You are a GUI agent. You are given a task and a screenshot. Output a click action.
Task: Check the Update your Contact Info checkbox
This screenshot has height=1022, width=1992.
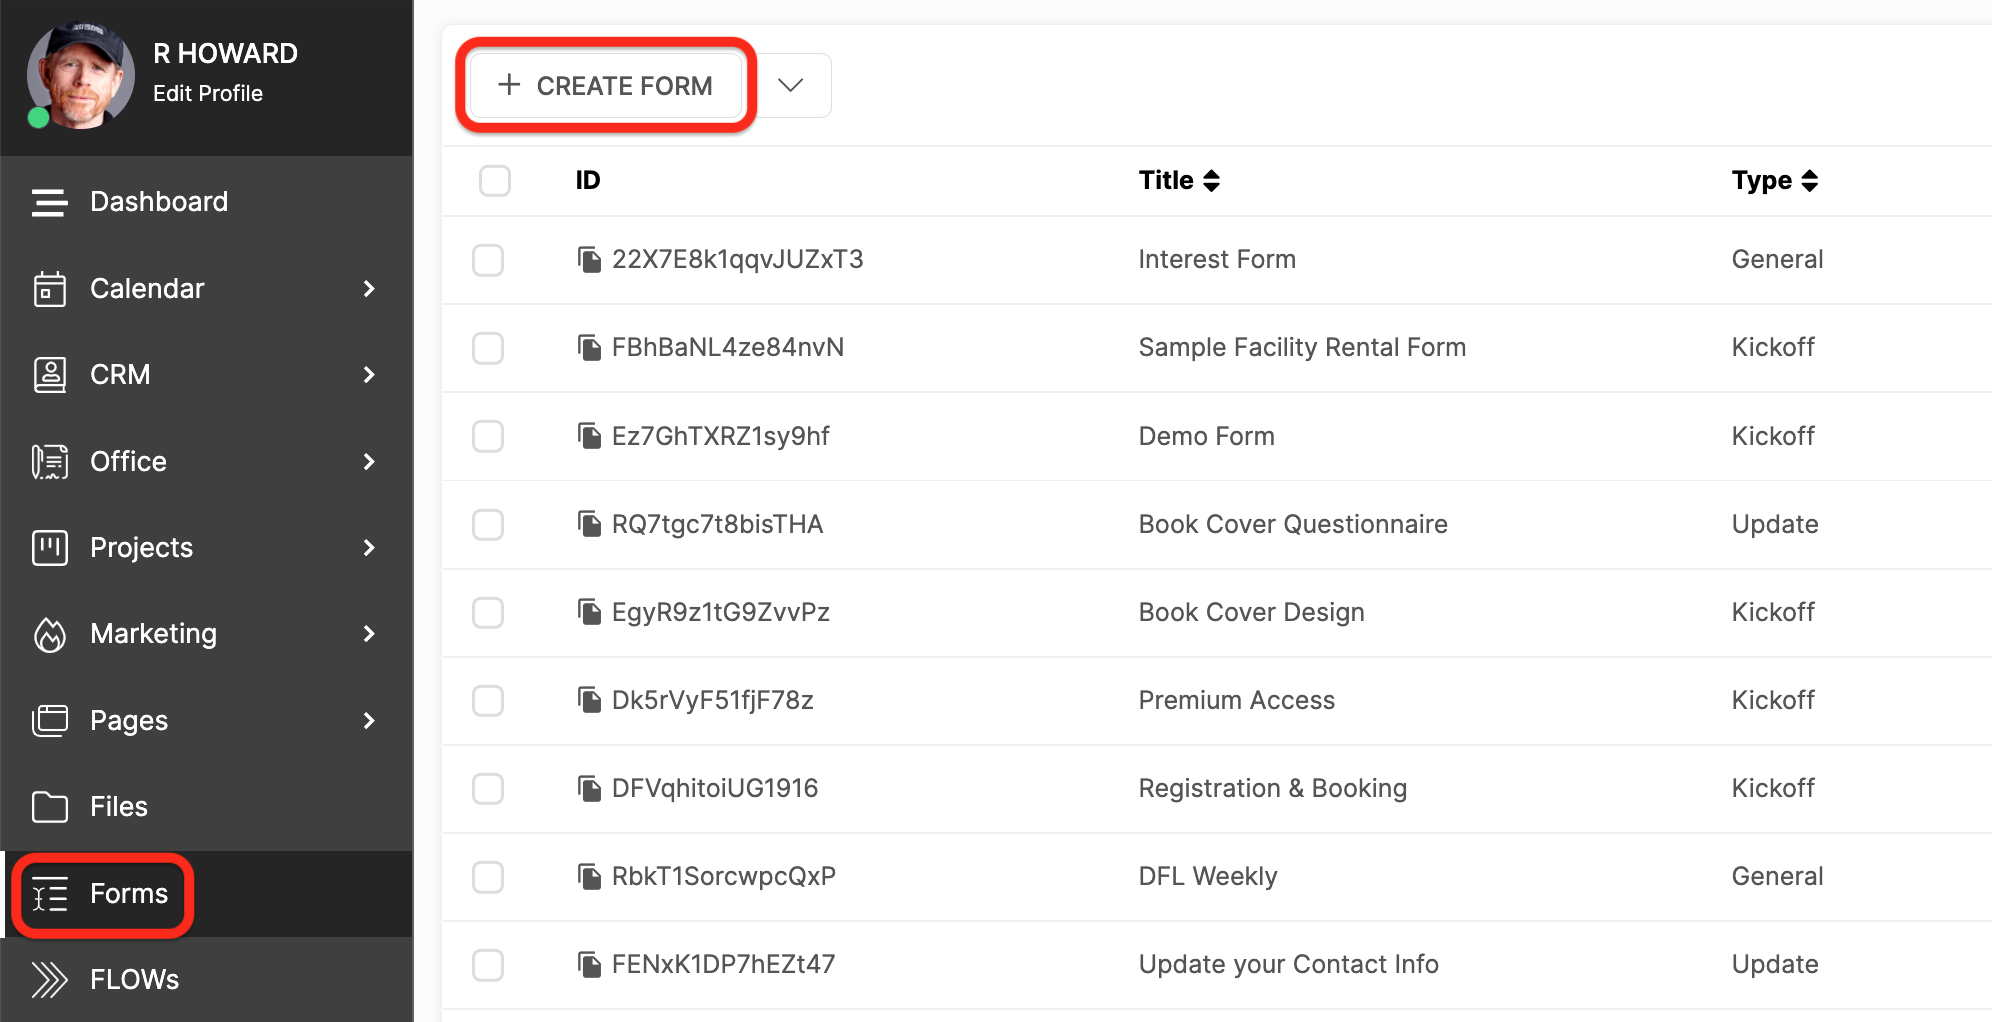(488, 965)
